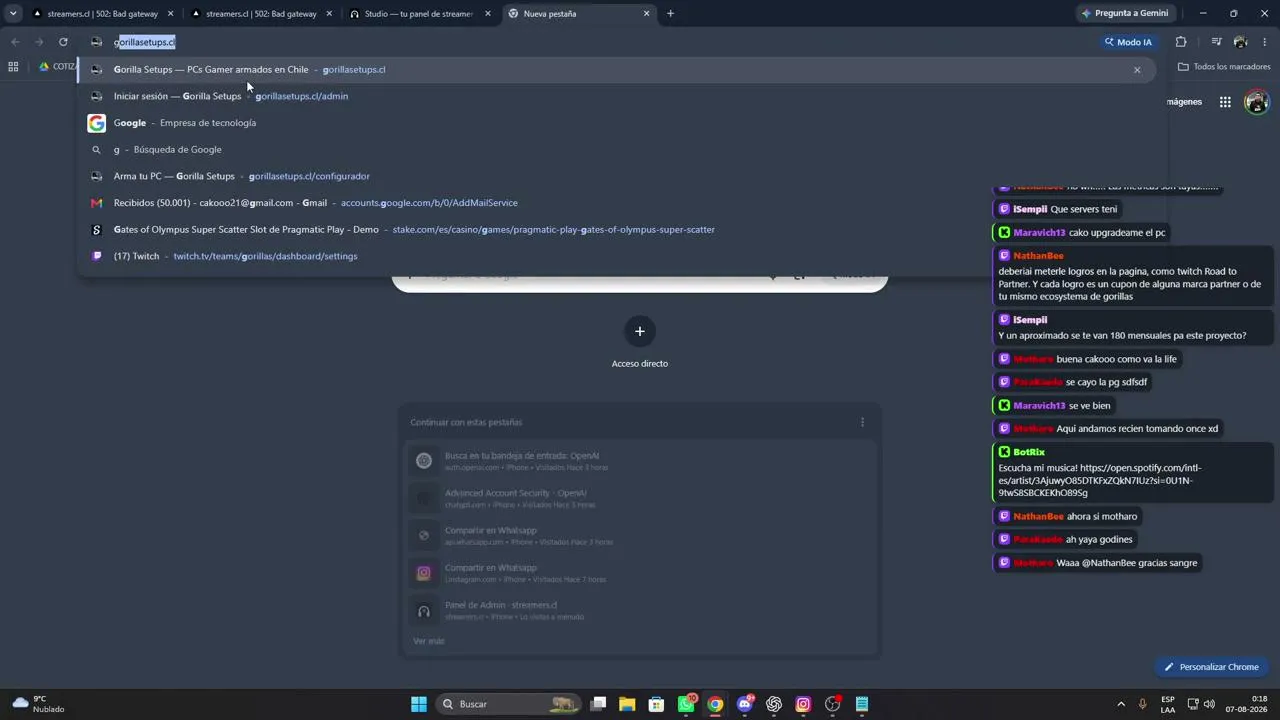
Task: Show hidden system tray icons
Action: 1120,704
